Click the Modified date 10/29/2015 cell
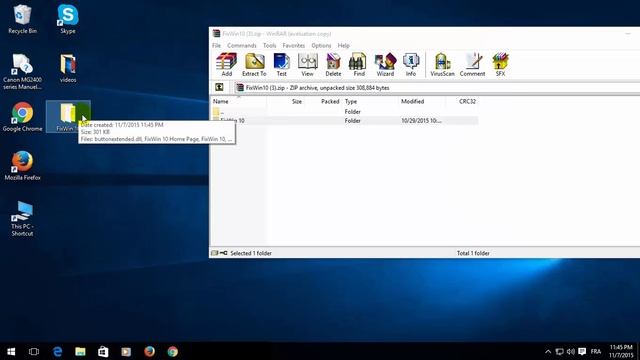The width and height of the screenshot is (640, 360). coord(421,120)
